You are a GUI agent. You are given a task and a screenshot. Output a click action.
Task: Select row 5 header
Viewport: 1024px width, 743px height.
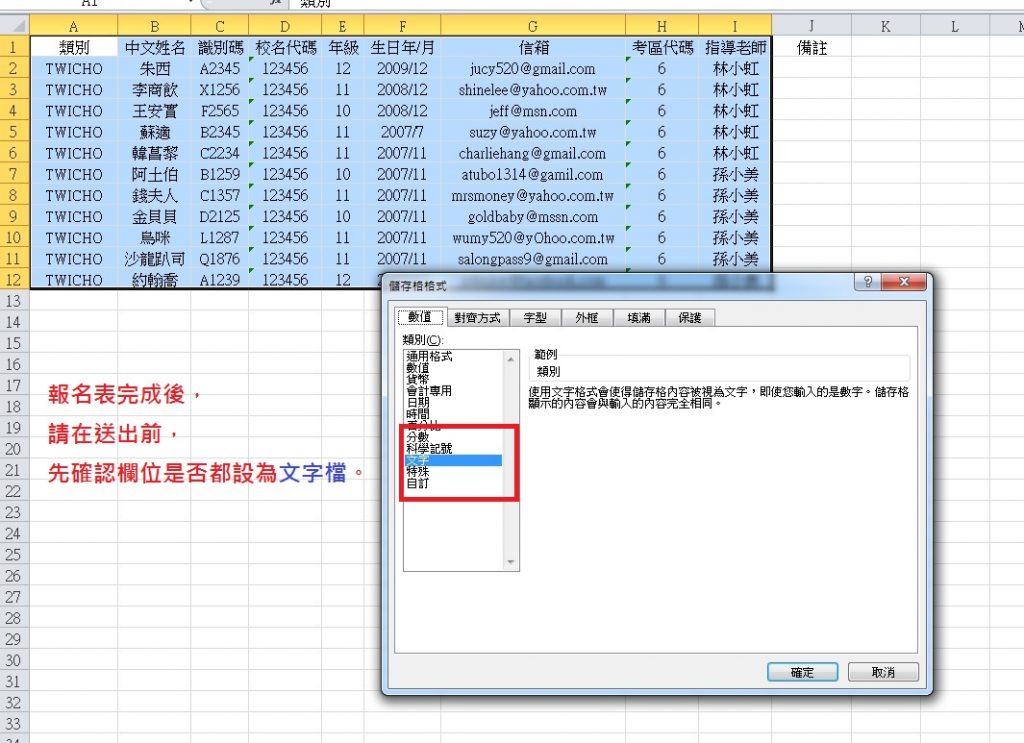tap(14, 132)
